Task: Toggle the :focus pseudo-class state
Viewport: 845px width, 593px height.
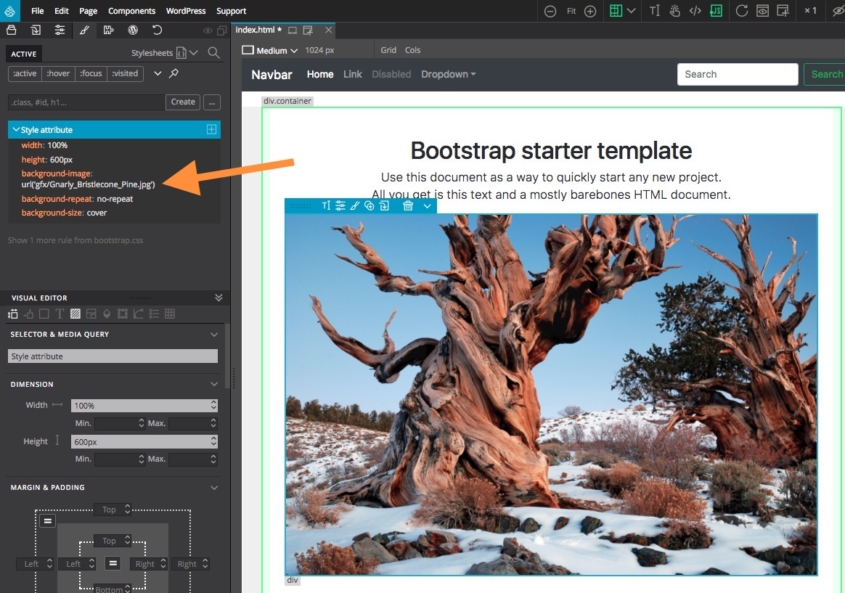Action: click(x=91, y=73)
